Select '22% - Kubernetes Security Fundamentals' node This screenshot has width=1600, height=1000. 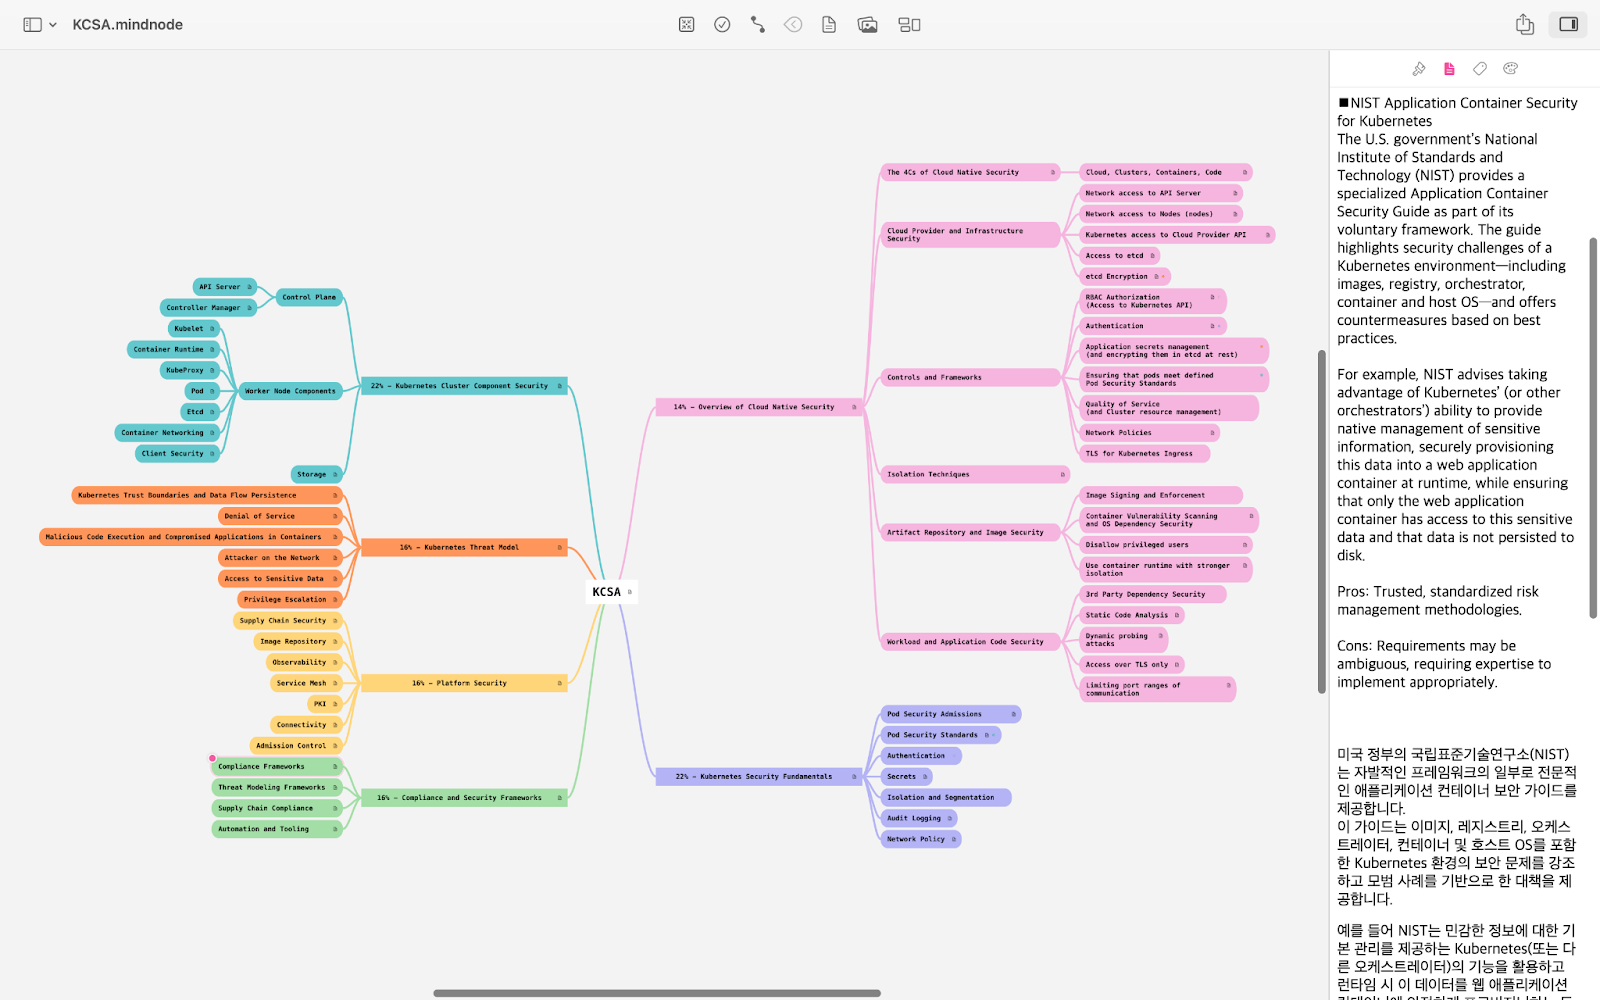click(x=760, y=777)
